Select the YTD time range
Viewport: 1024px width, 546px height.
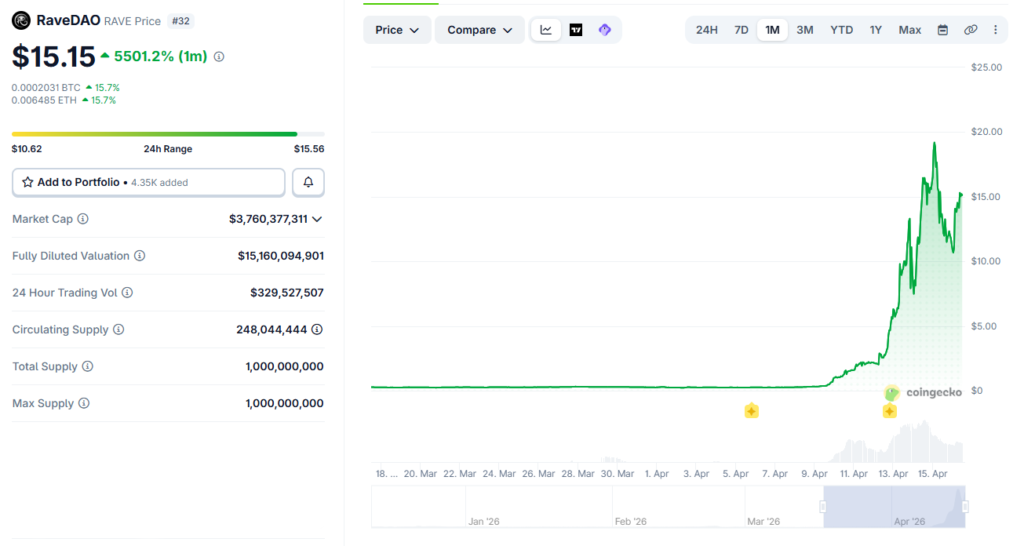(841, 30)
